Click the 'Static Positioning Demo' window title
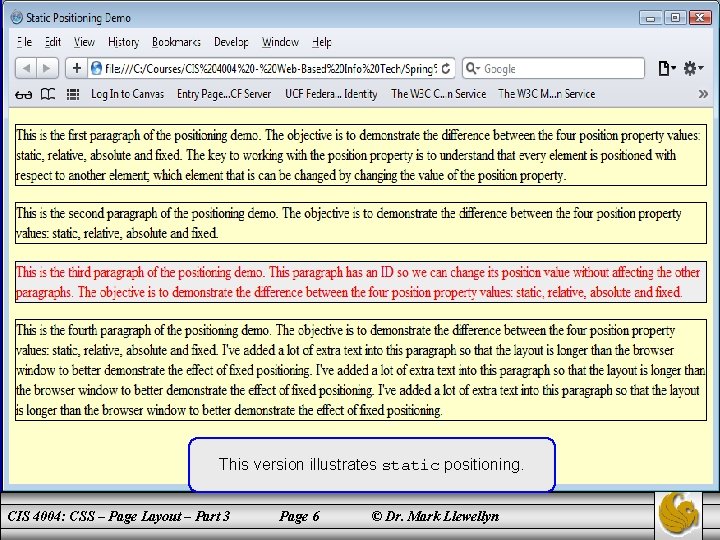The image size is (720, 540). [79, 18]
